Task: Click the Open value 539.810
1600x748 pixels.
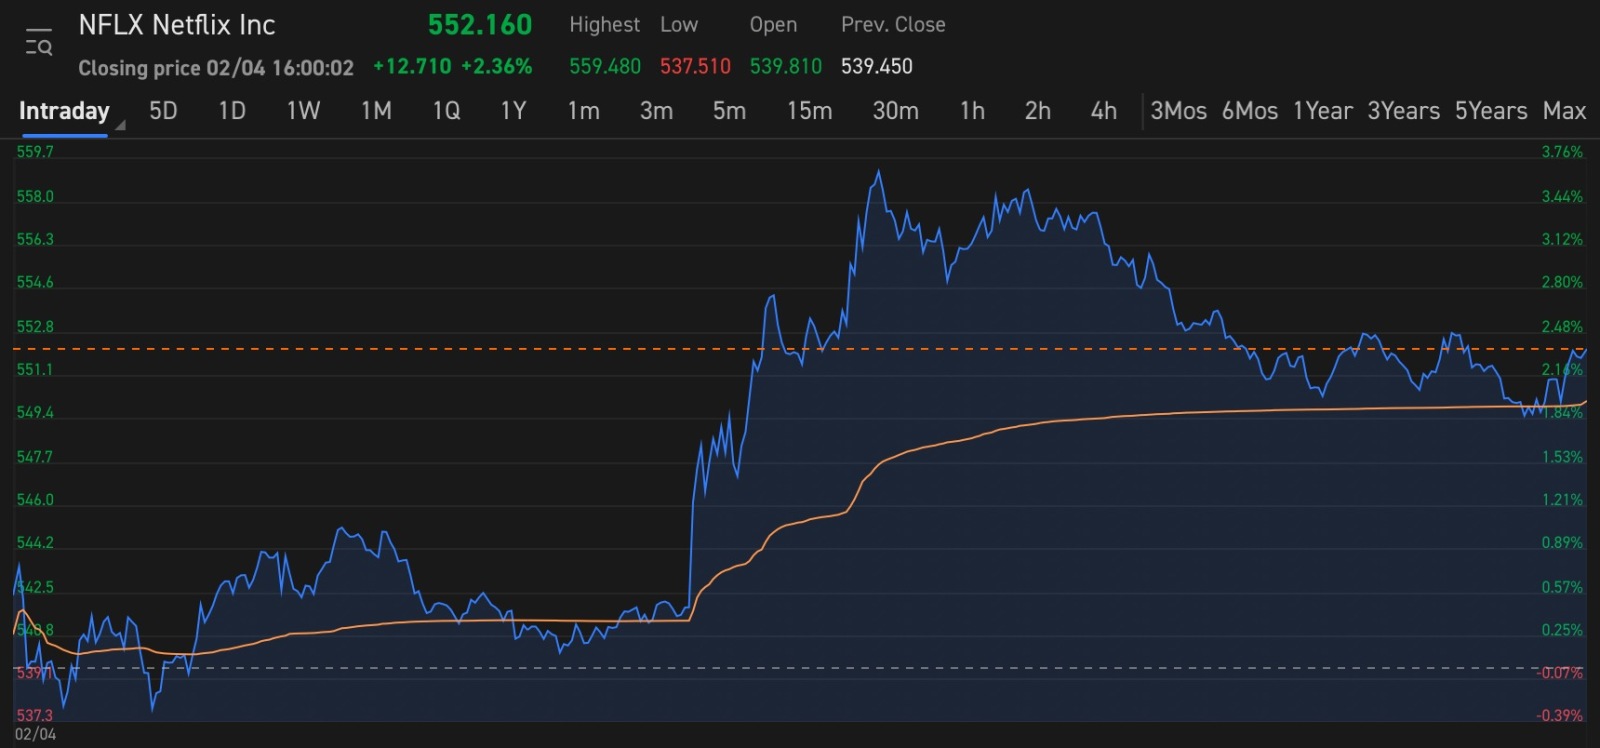Action: pyautogui.click(x=786, y=66)
